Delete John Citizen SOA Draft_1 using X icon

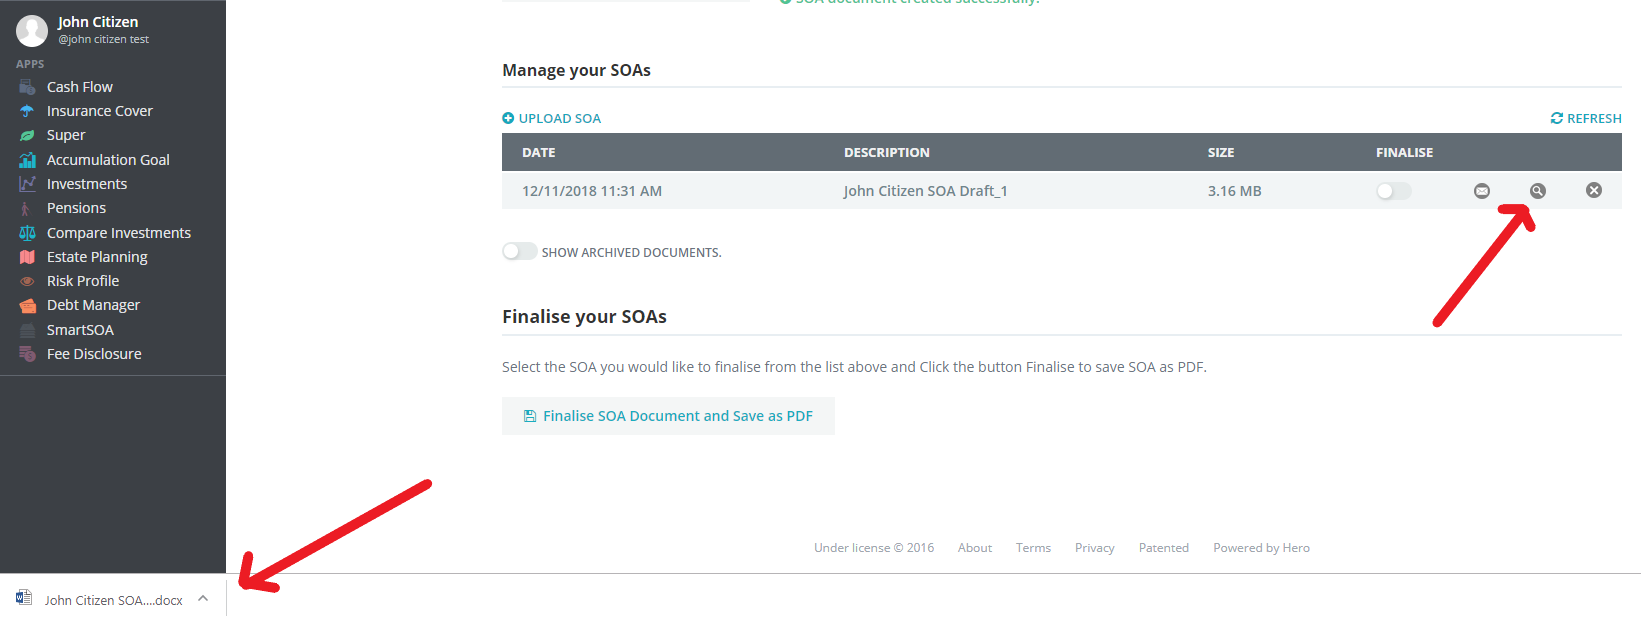coord(1593,190)
